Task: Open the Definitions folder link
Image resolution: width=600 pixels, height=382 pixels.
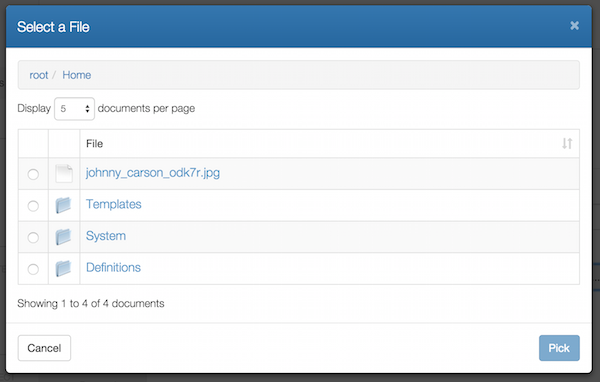Action: 113,267
